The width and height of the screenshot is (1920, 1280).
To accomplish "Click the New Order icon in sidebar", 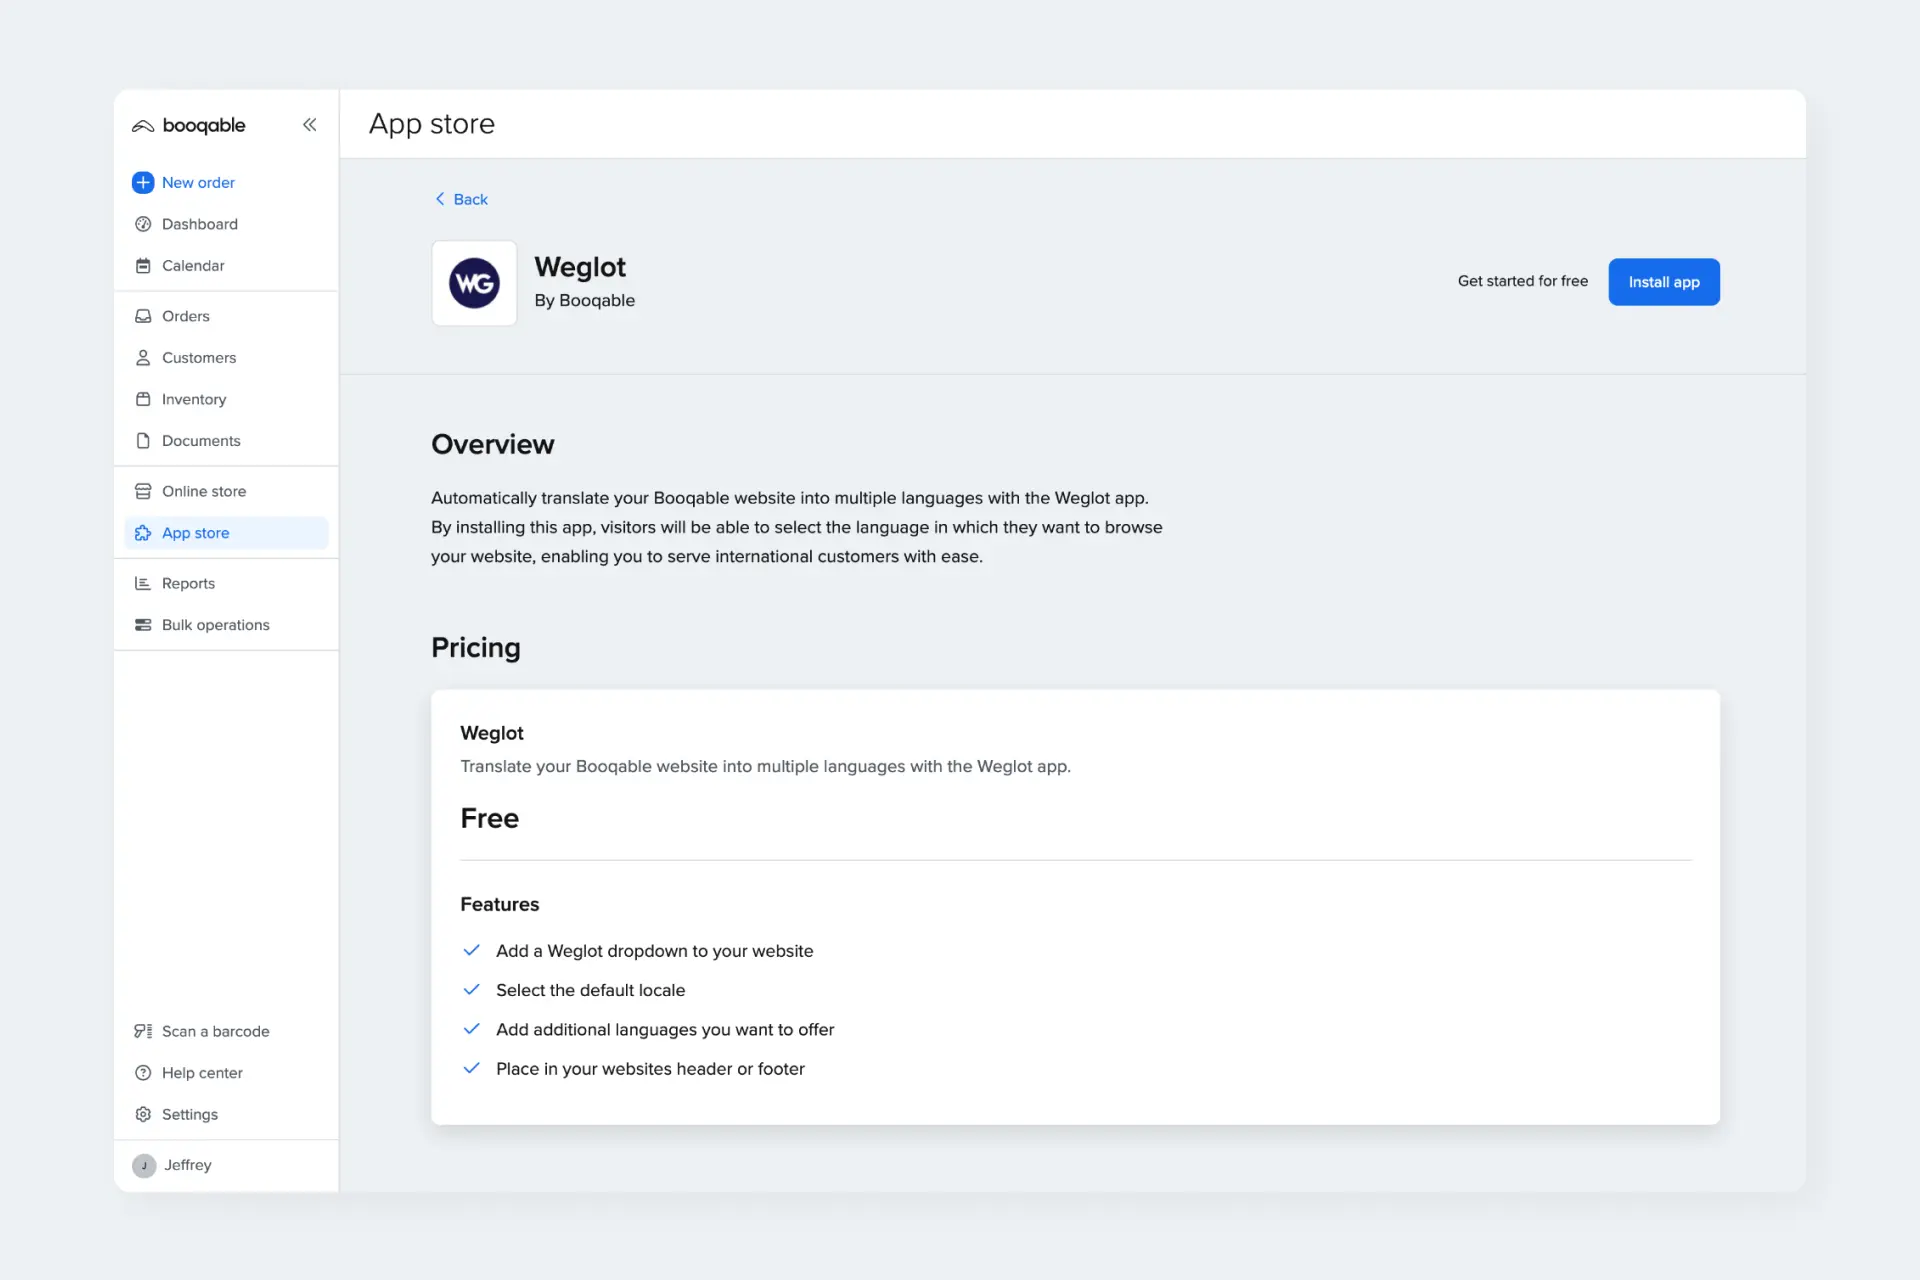I will pyautogui.click(x=143, y=181).
